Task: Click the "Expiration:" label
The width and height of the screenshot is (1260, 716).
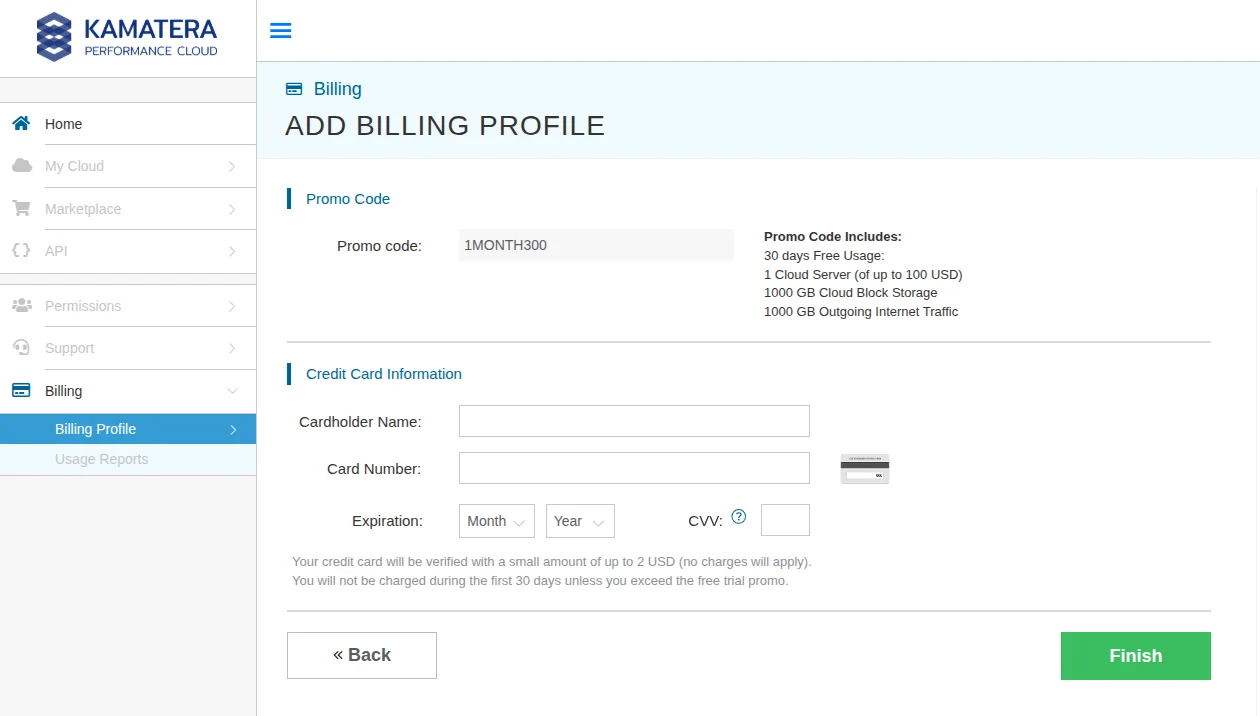Action: point(387,521)
